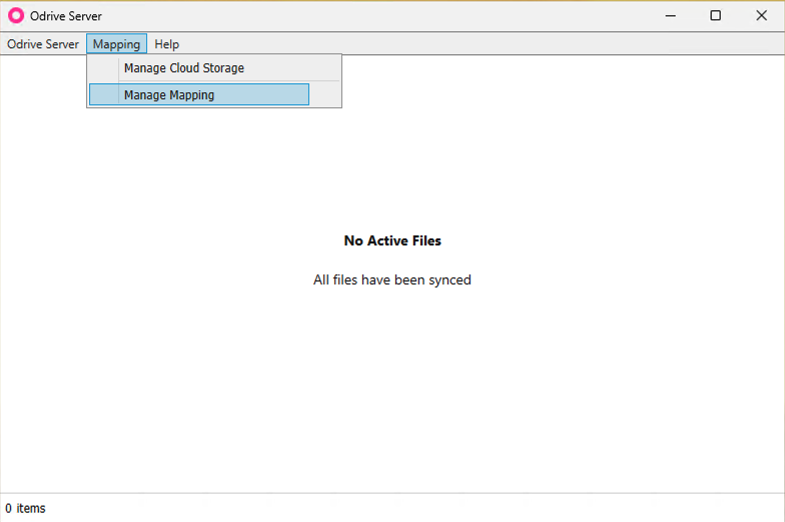
Task: Choose Manage Cloud Storage entry
Action: pyautogui.click(x=214, y=68)
